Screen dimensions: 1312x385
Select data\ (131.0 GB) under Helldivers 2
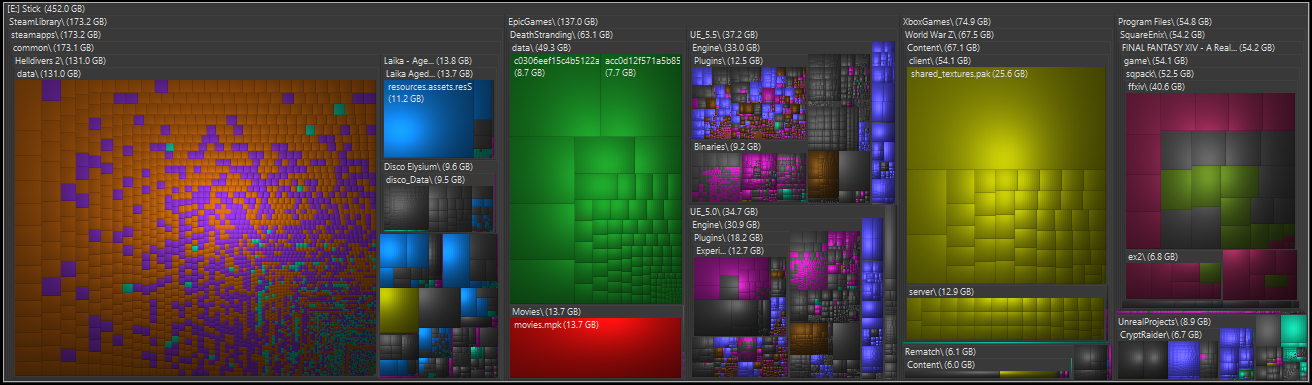[48, 73]
